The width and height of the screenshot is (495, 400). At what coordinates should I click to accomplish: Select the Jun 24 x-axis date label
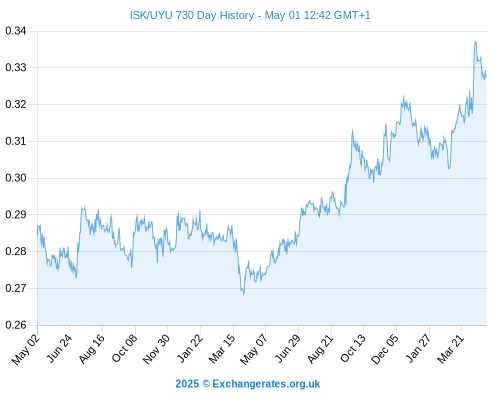(59, 349)
